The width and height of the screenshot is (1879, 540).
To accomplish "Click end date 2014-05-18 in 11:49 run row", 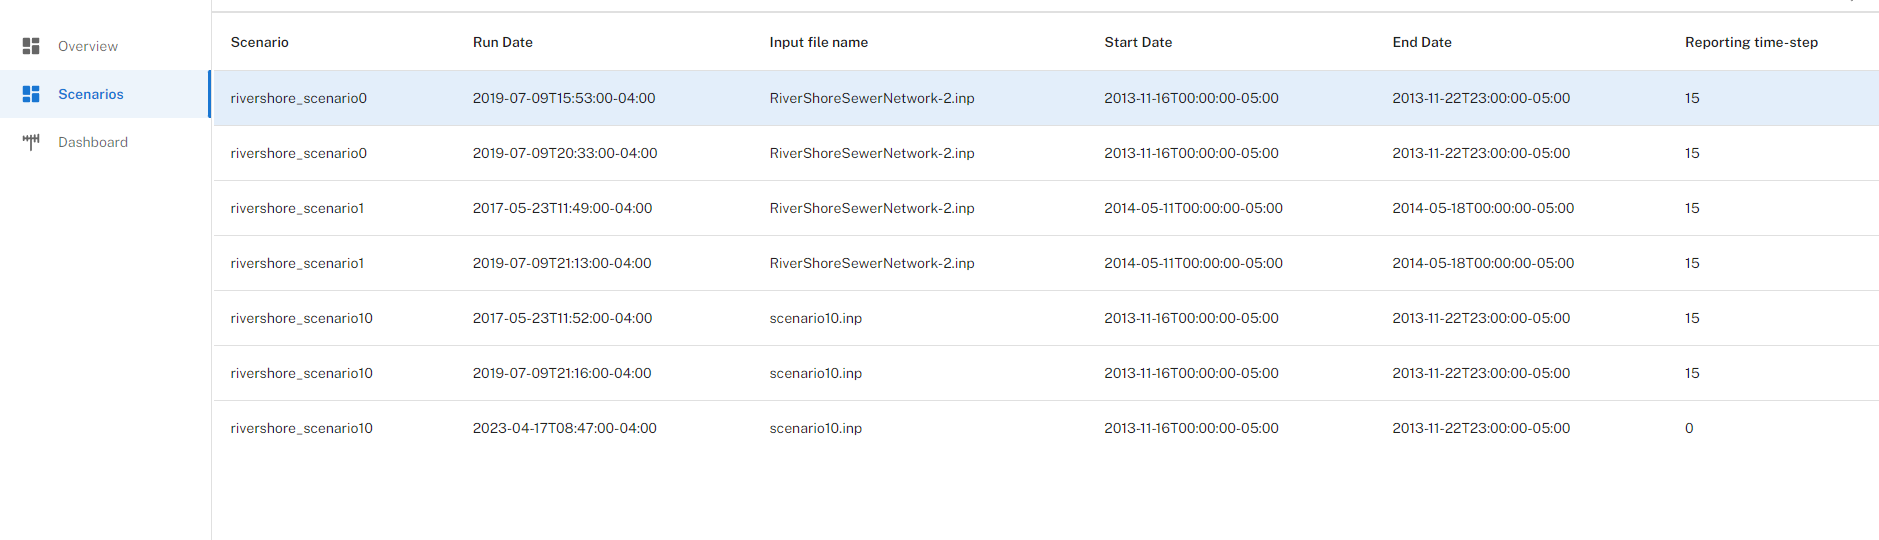I will coord(1483,208).
